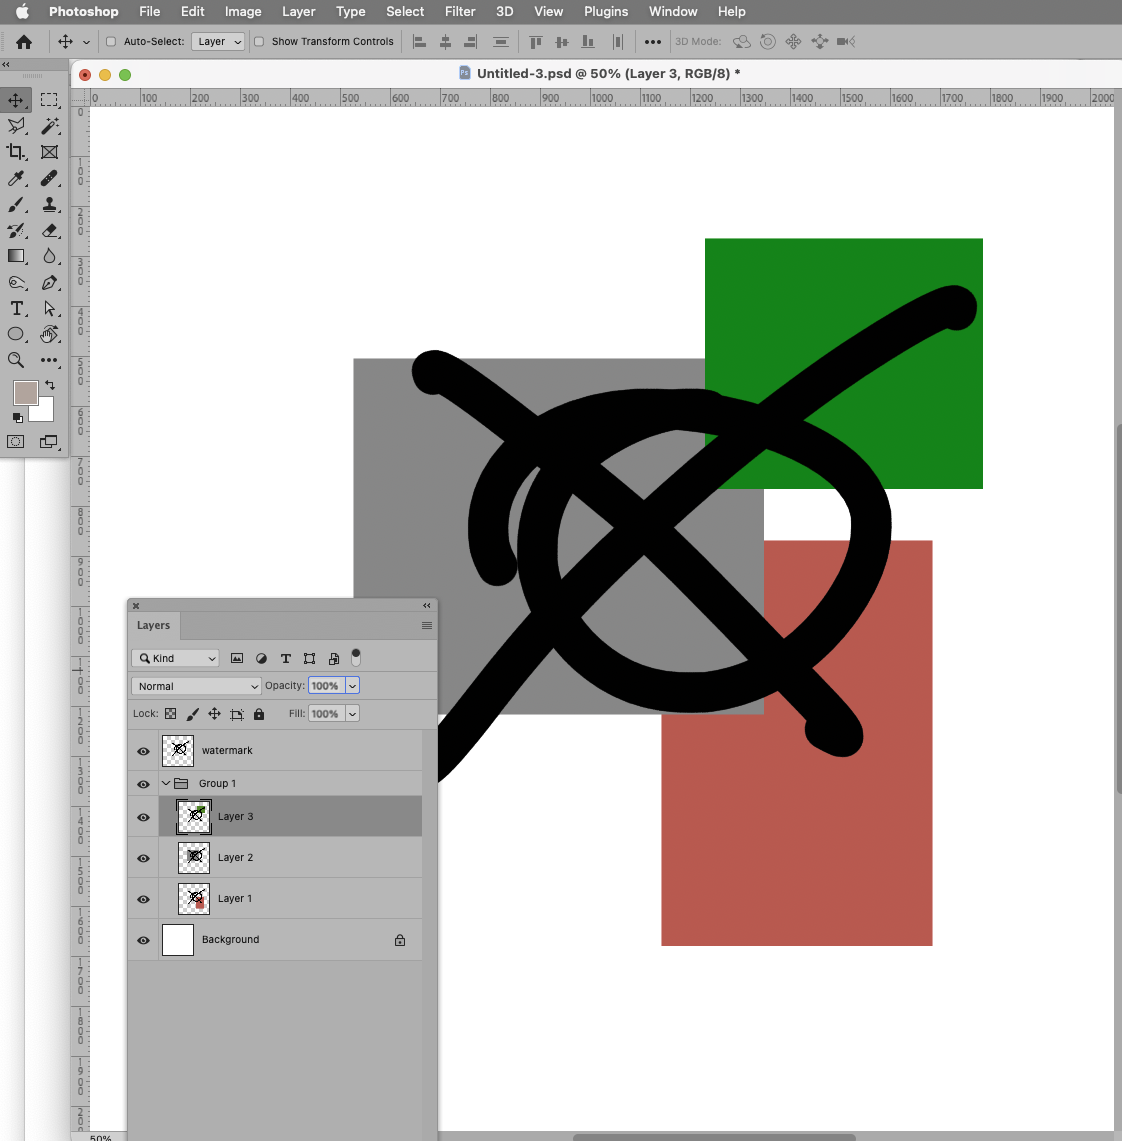
Task: Open the blend mode dropdown showing Normal
Action: point(195,685)
